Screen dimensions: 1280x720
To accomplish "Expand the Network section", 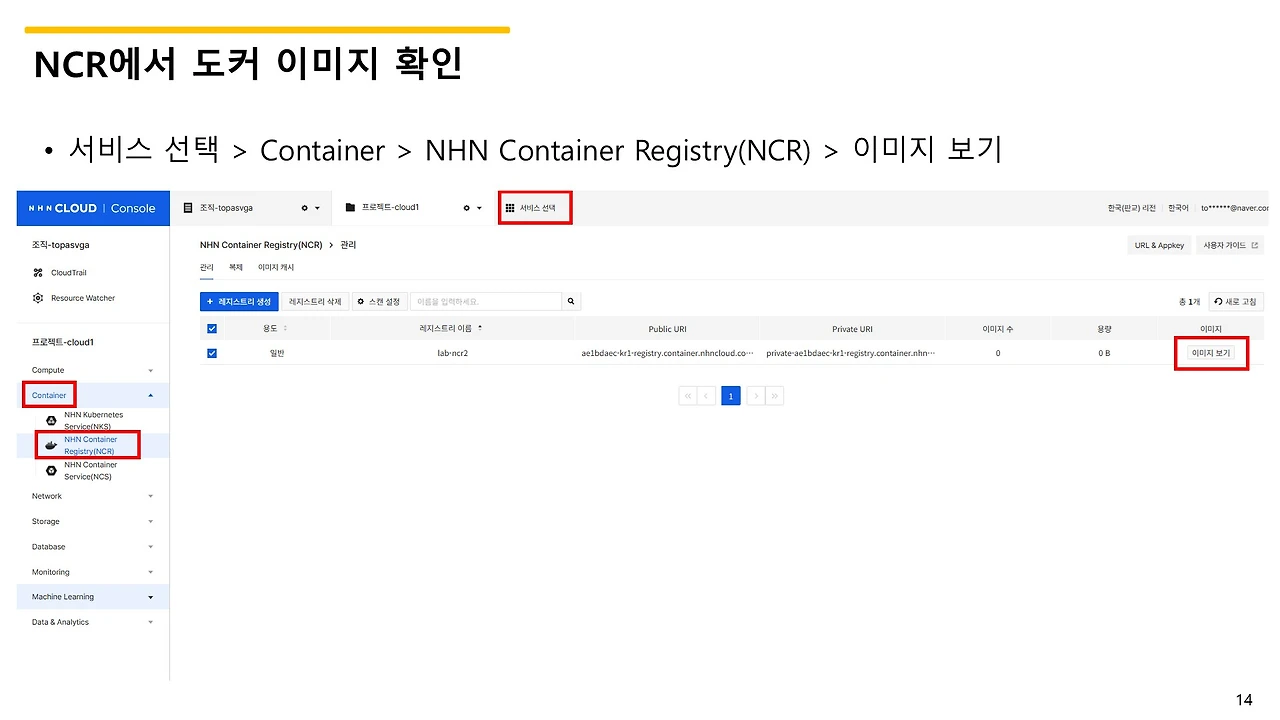I will pyautogui.click(x=93, y=496).
